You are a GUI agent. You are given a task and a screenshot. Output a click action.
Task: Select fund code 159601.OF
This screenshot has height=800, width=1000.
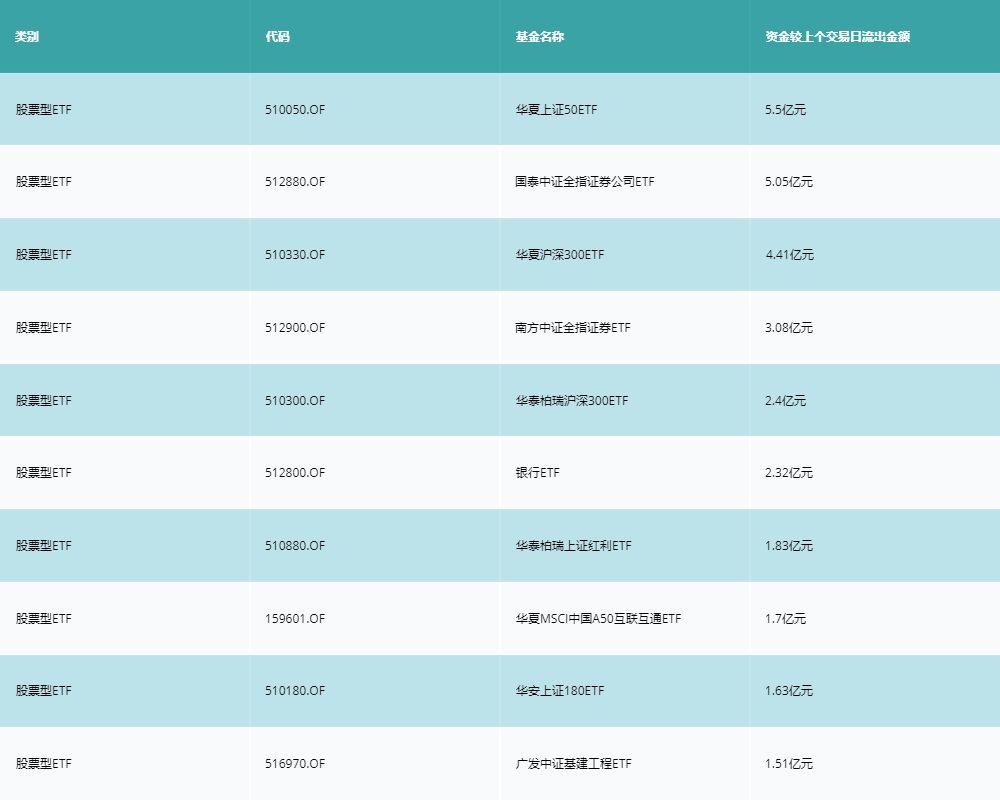295,618
